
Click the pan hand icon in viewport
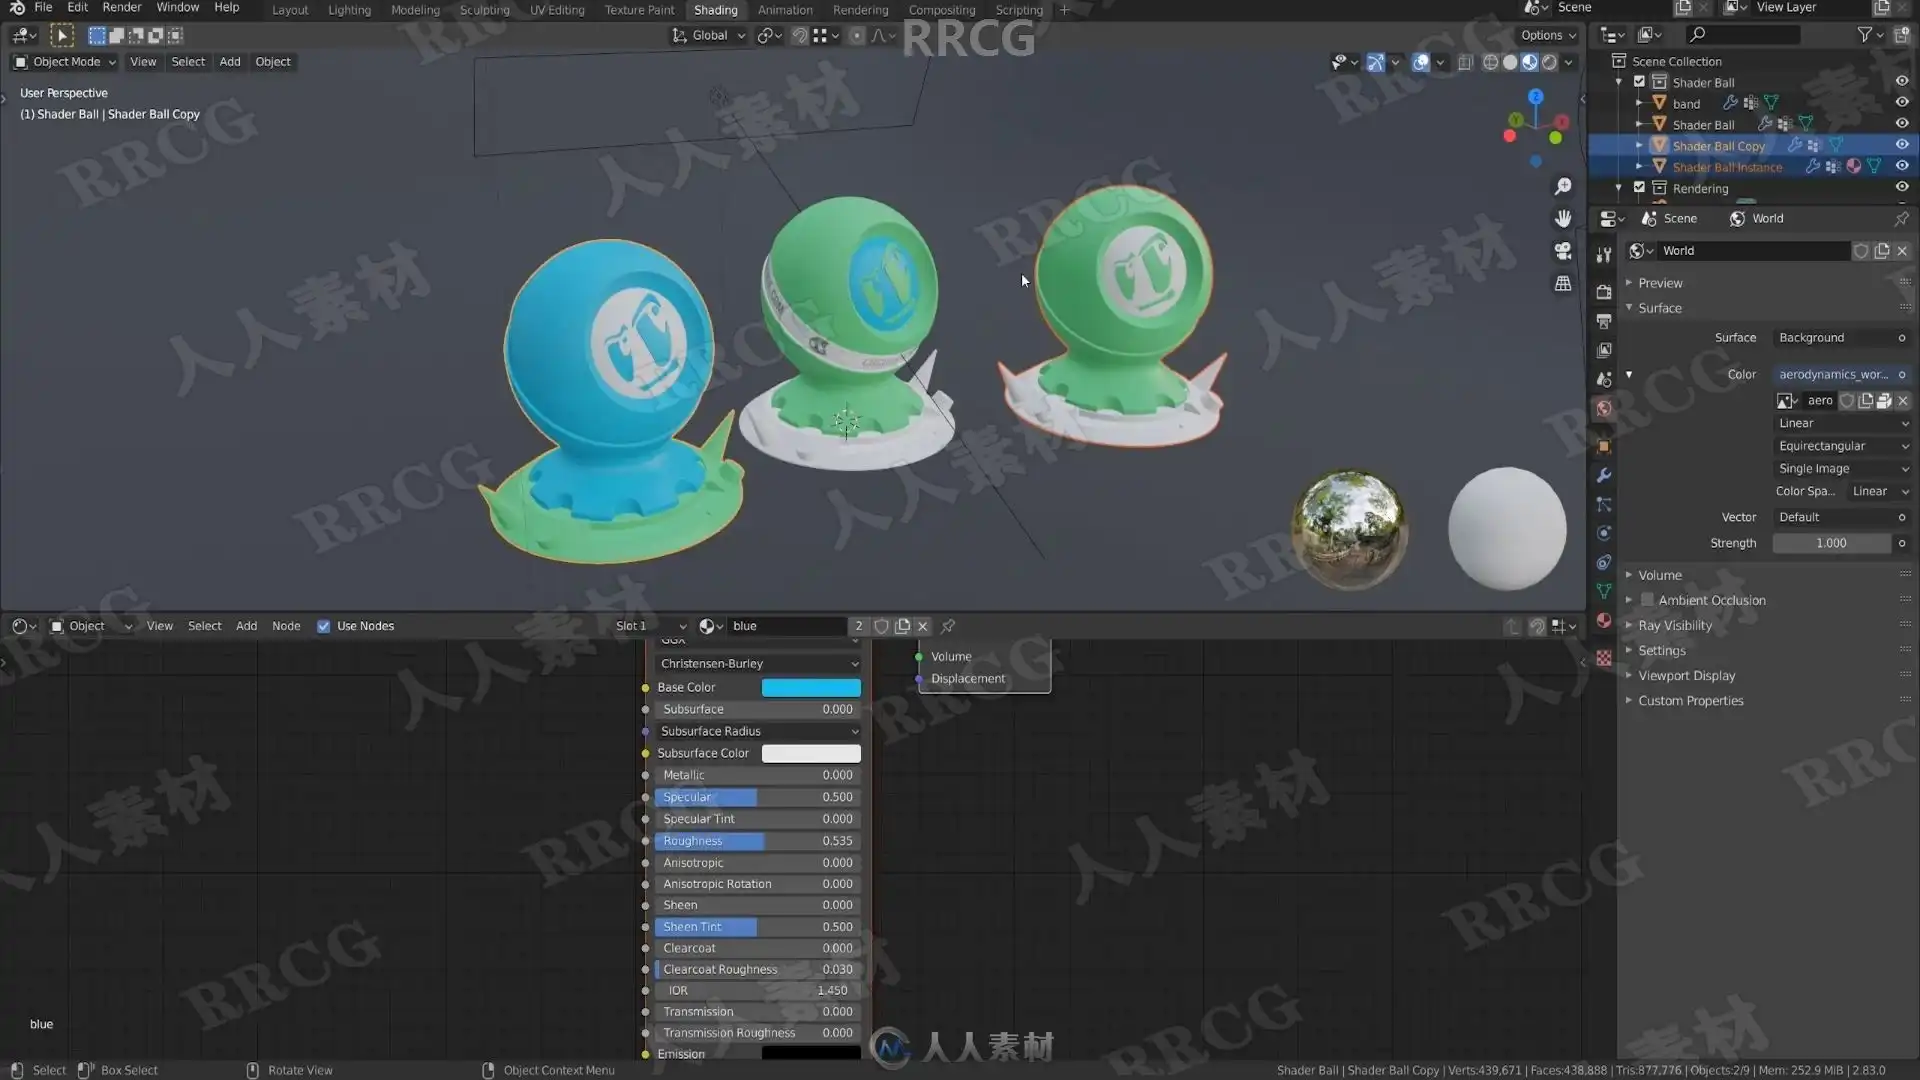coord(1563,219)
